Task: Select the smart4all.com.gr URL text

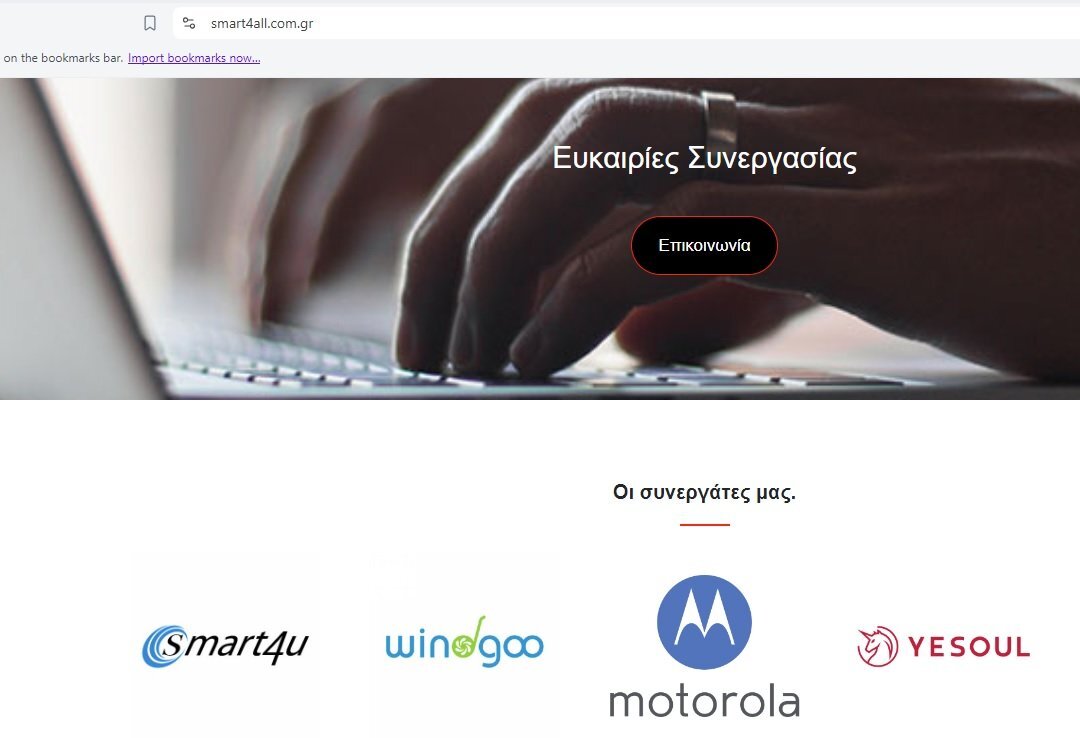Action: coord(262,23)
